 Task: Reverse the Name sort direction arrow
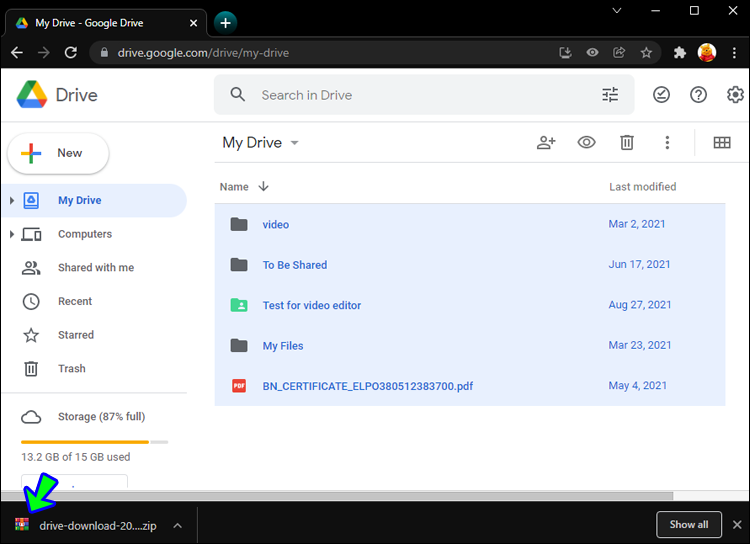coord(264,187)
